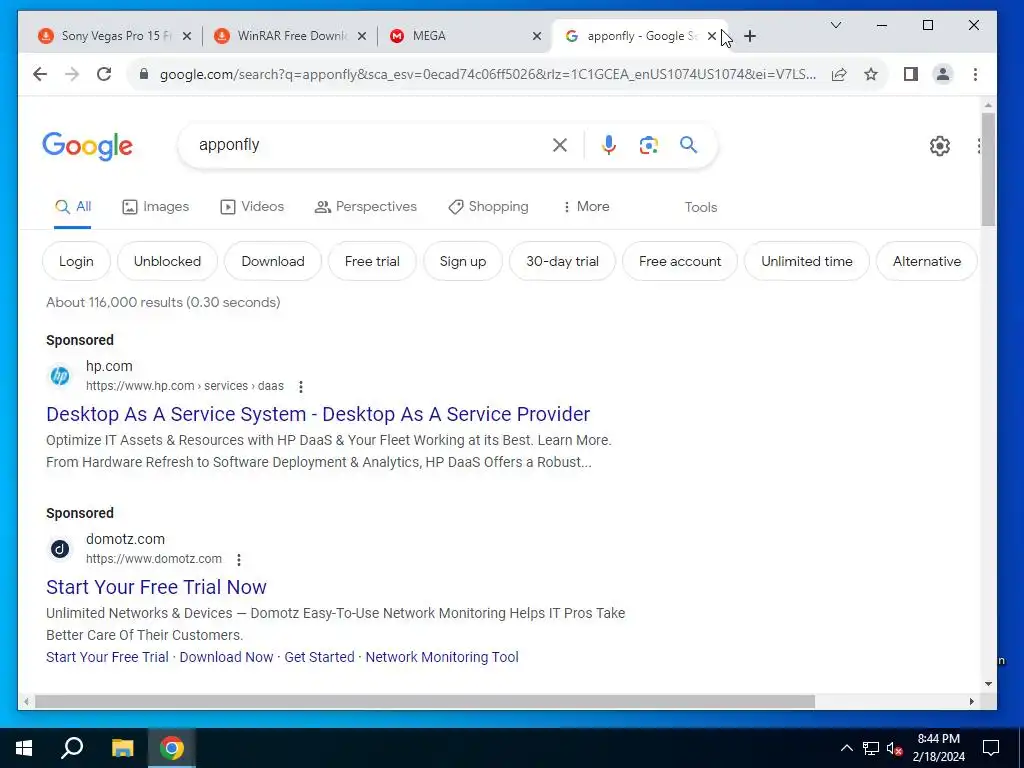1024x768 pixels.
Task: Click the Unlimited time chip
Action: [807, 261]
